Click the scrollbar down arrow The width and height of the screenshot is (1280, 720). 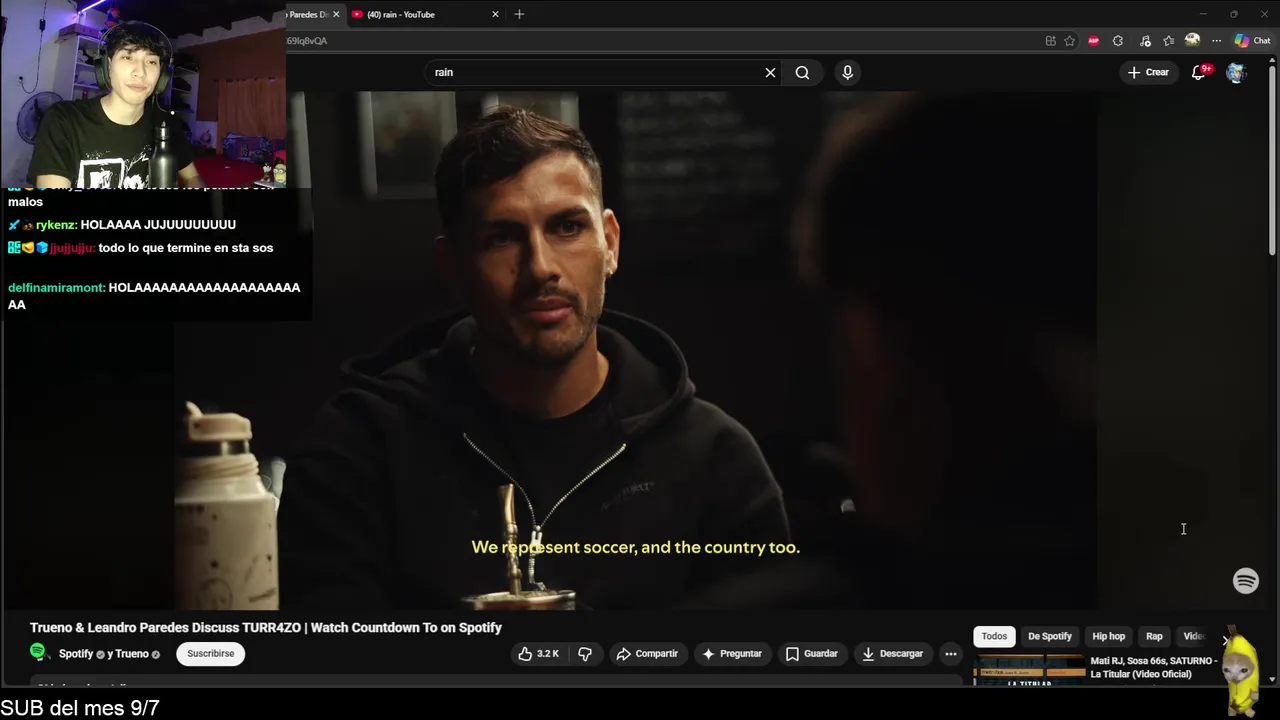coord(1272,679)
